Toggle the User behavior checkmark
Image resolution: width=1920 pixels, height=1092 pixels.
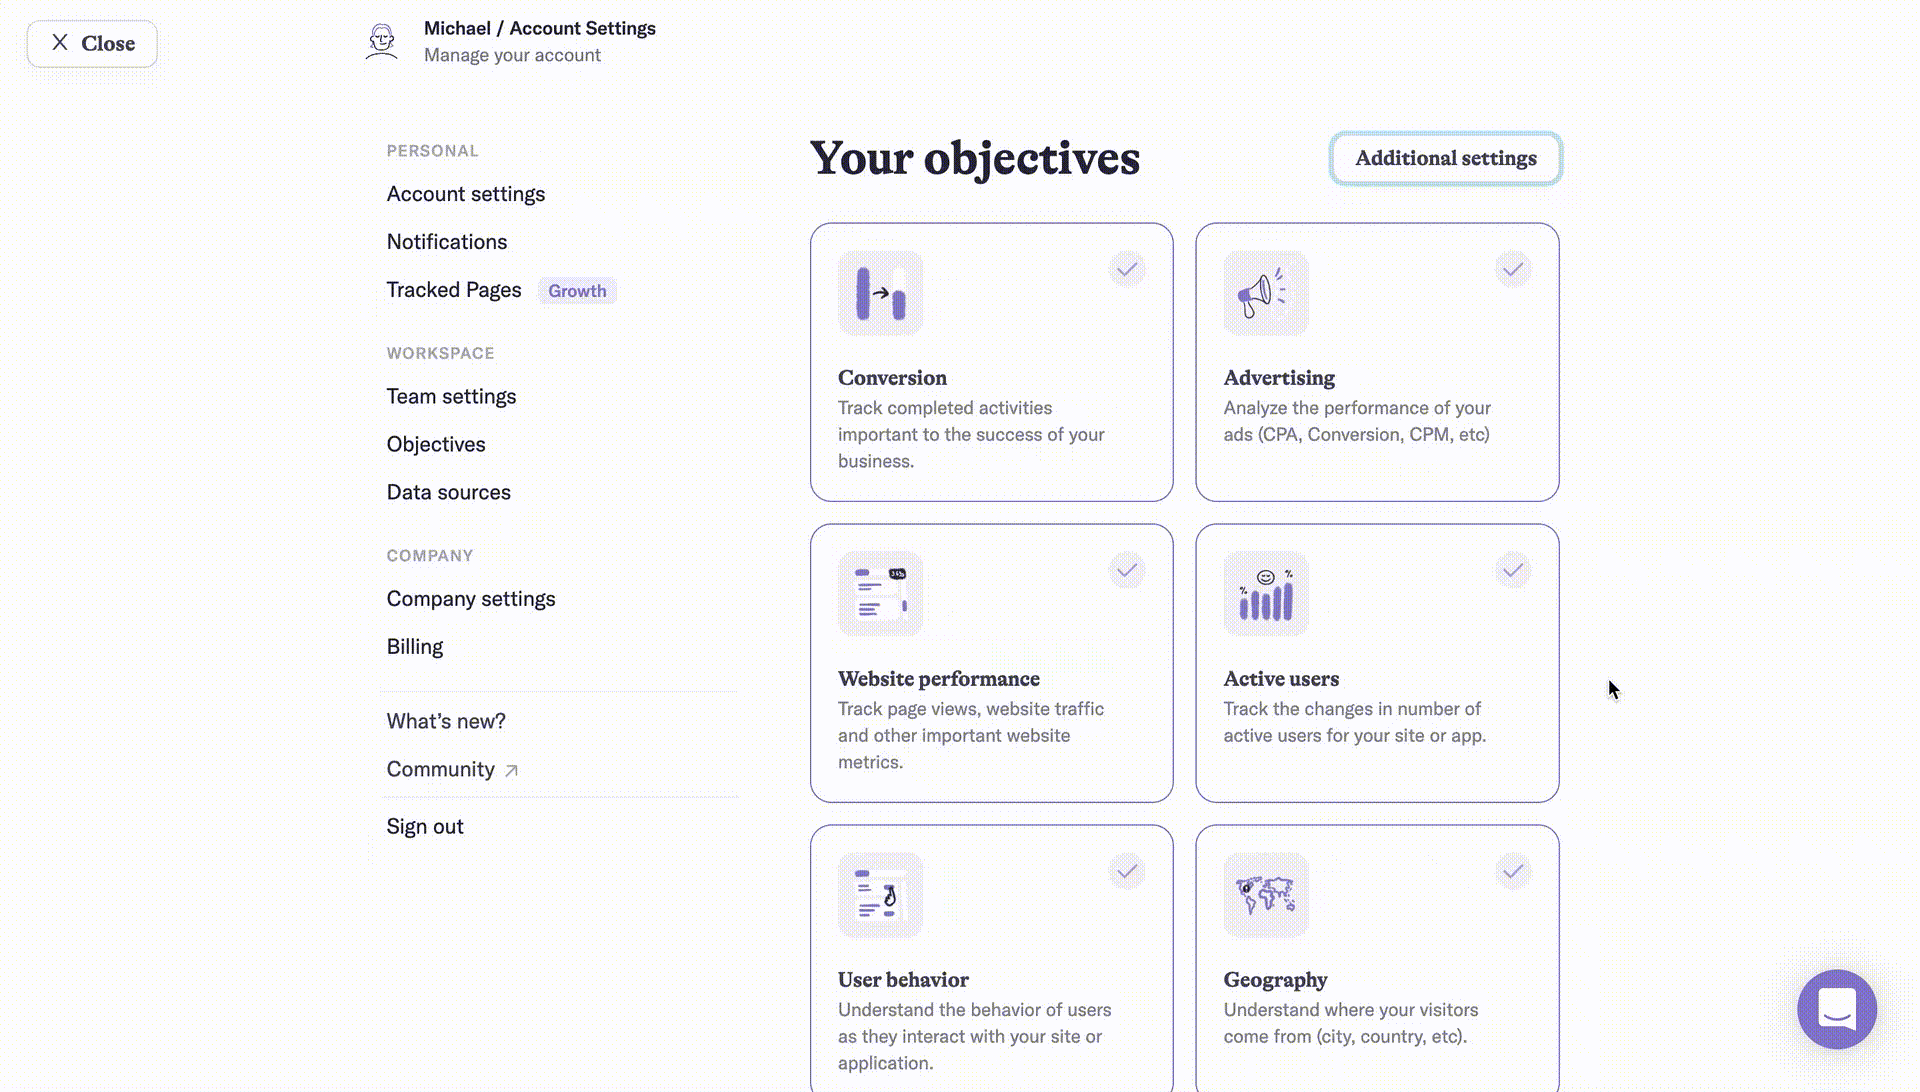1127,871
